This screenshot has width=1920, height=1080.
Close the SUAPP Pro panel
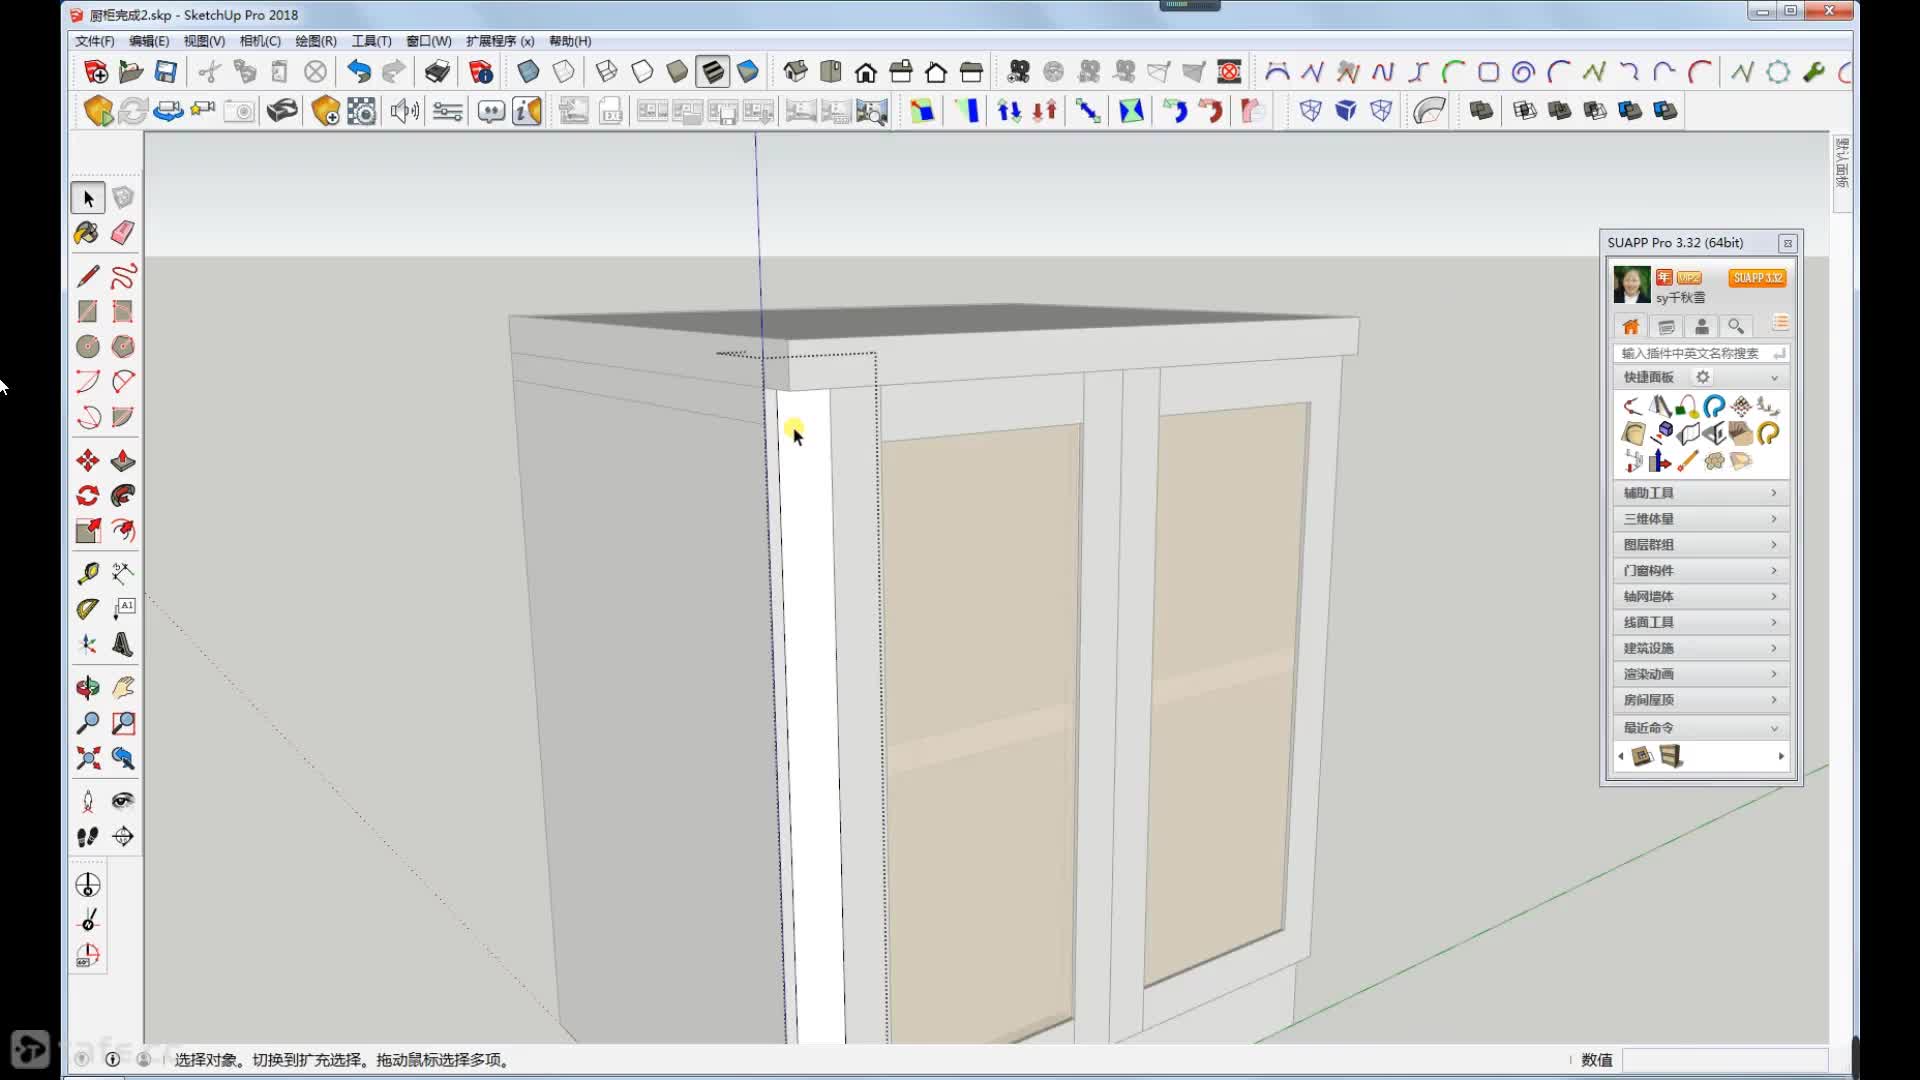[x=1788, y=243]
